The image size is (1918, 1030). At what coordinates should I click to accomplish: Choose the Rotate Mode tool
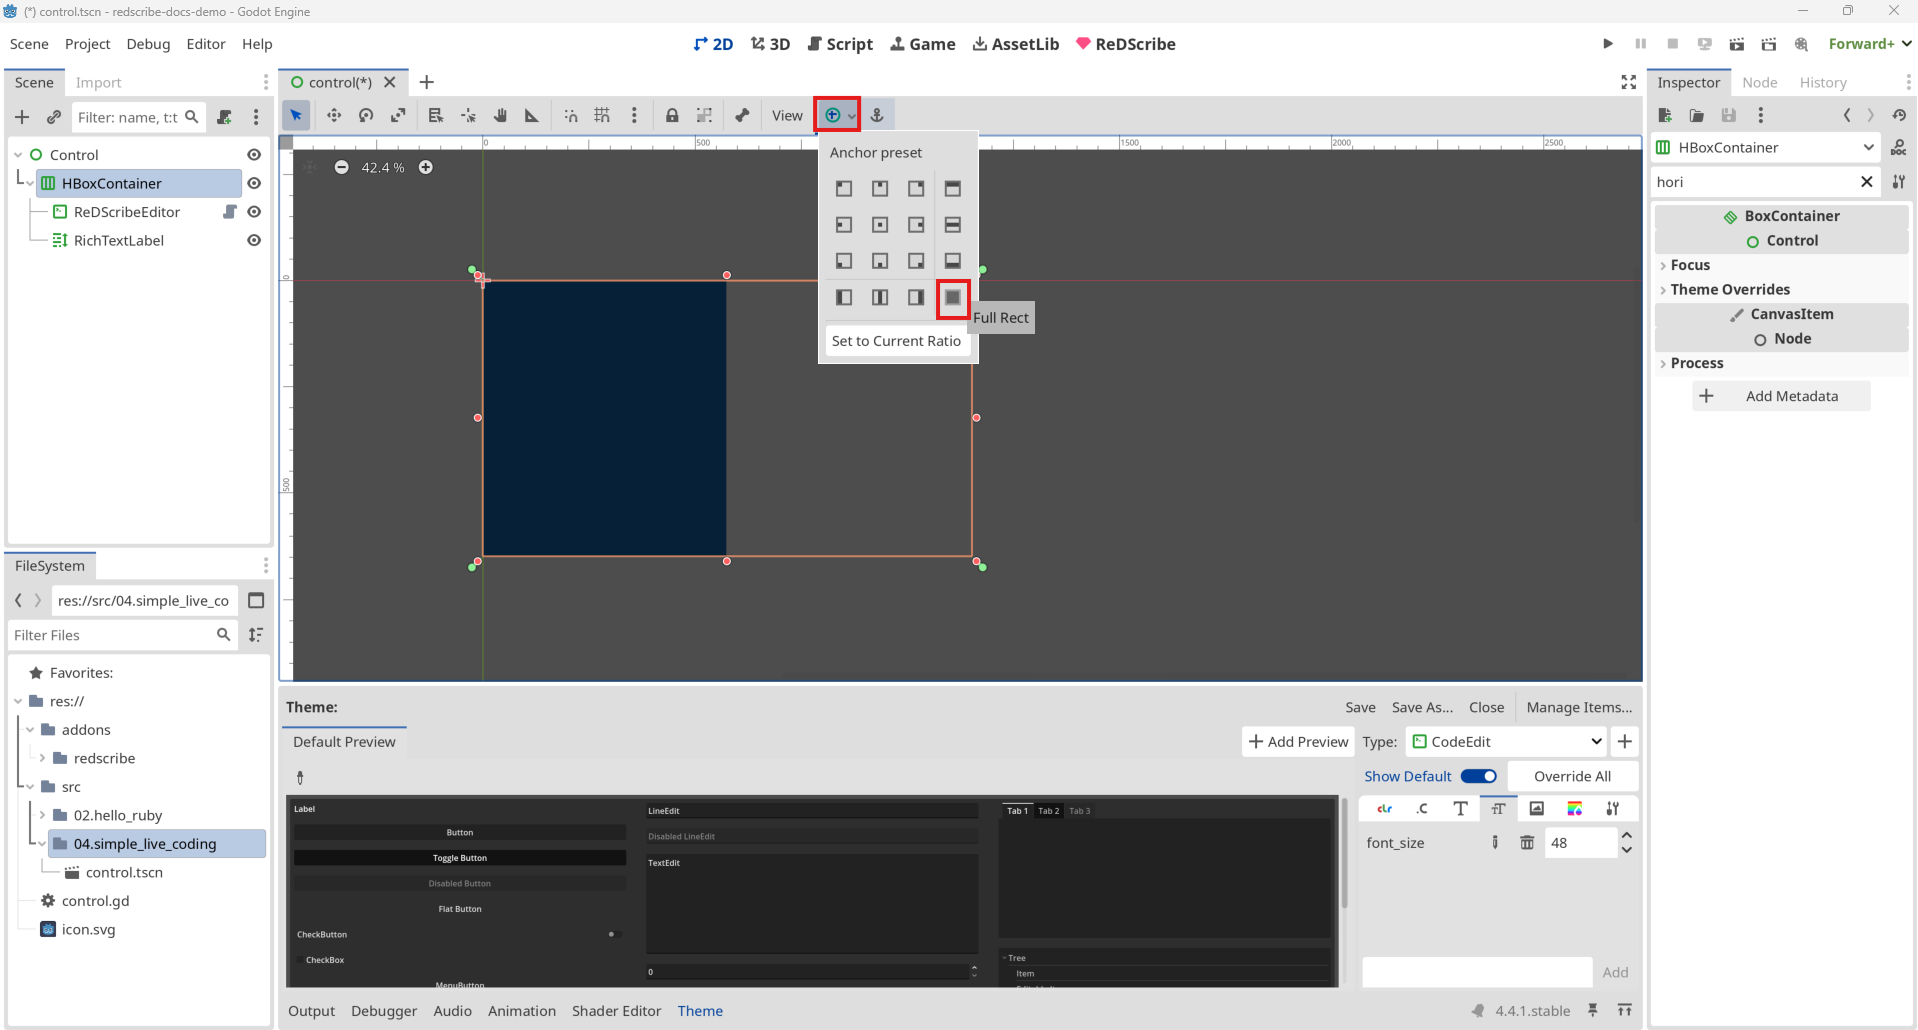(366, 116)
